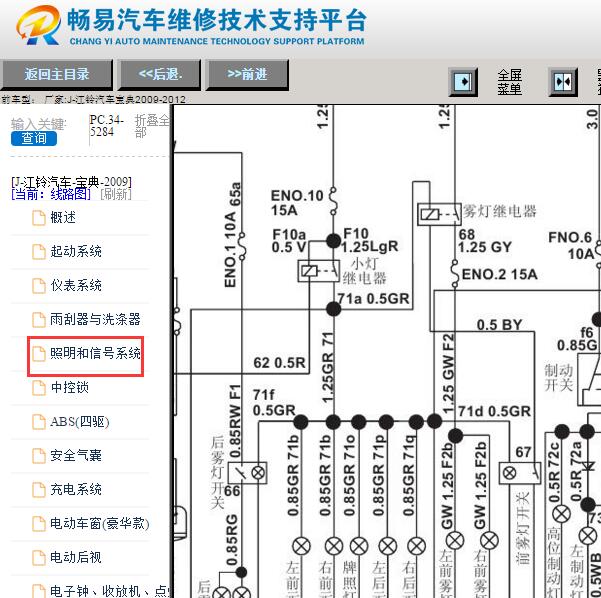Click the page icon beside 电动车窗(豪华款)

tap(39, 524)
